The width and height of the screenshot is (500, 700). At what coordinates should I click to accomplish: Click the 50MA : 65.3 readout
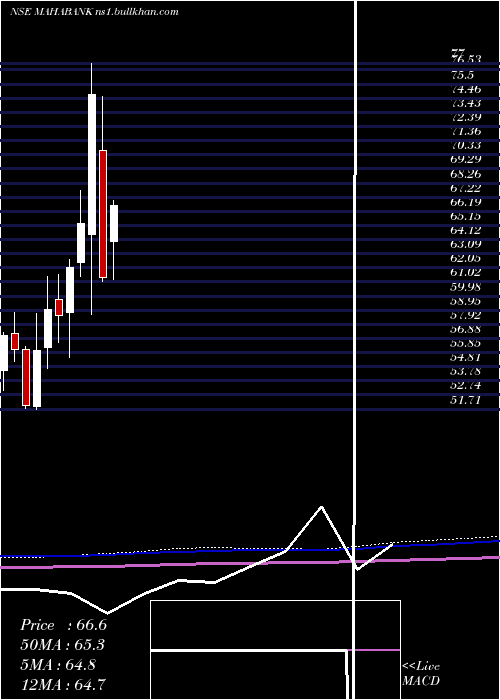pyautogui.click(x=63, y=645)
